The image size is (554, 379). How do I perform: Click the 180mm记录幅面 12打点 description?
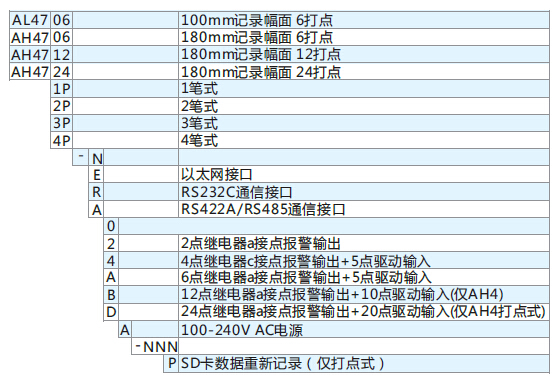coord(261,54)
